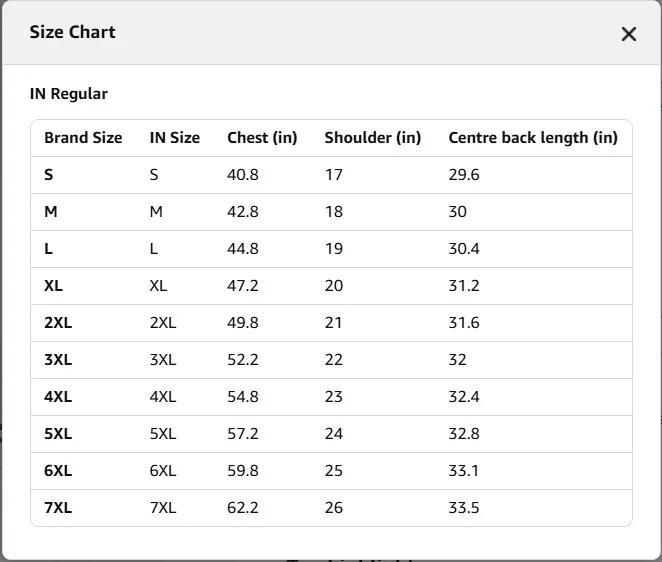662x562 pixels.
Task: Select chest value 49.8 for 2XL
Action: [x=243, y=323]
